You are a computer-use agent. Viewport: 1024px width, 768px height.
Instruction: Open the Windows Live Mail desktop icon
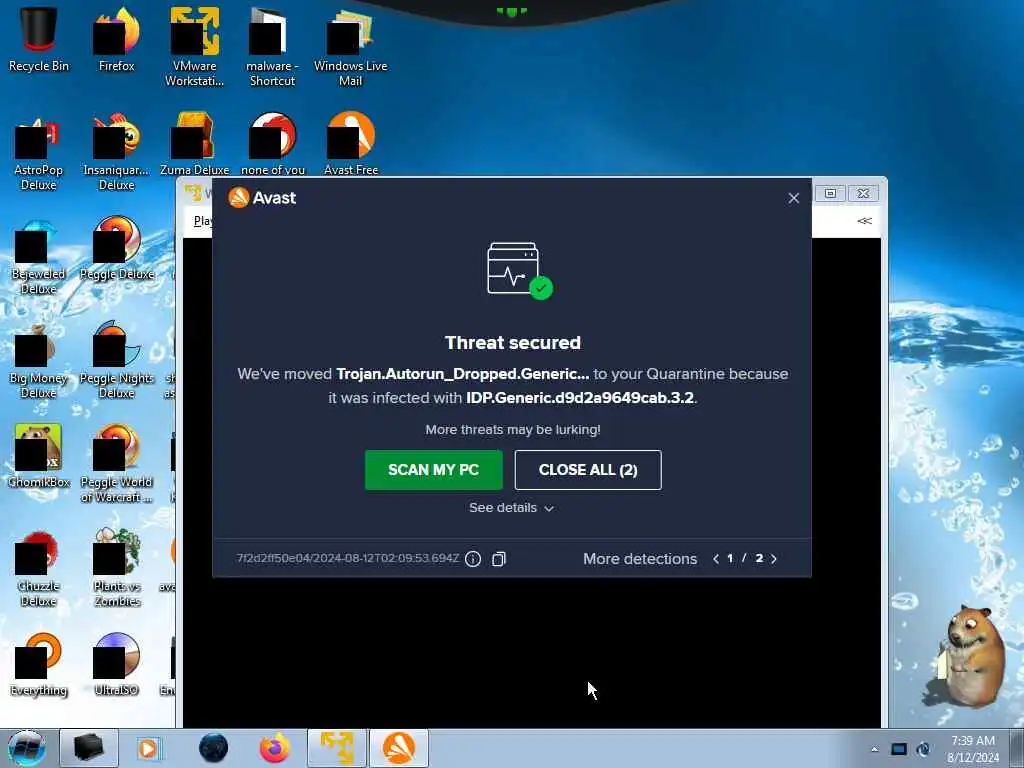click(351, 46)
